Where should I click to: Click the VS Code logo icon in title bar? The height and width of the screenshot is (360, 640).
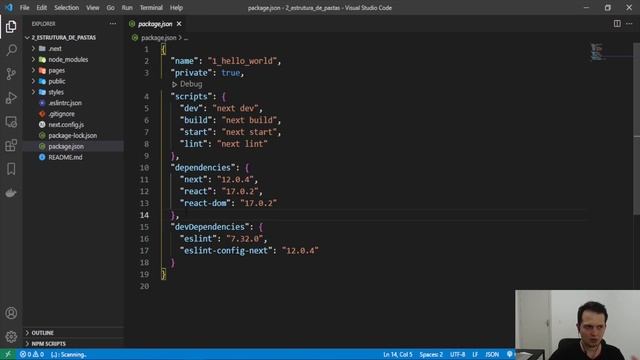coord(9,7)
